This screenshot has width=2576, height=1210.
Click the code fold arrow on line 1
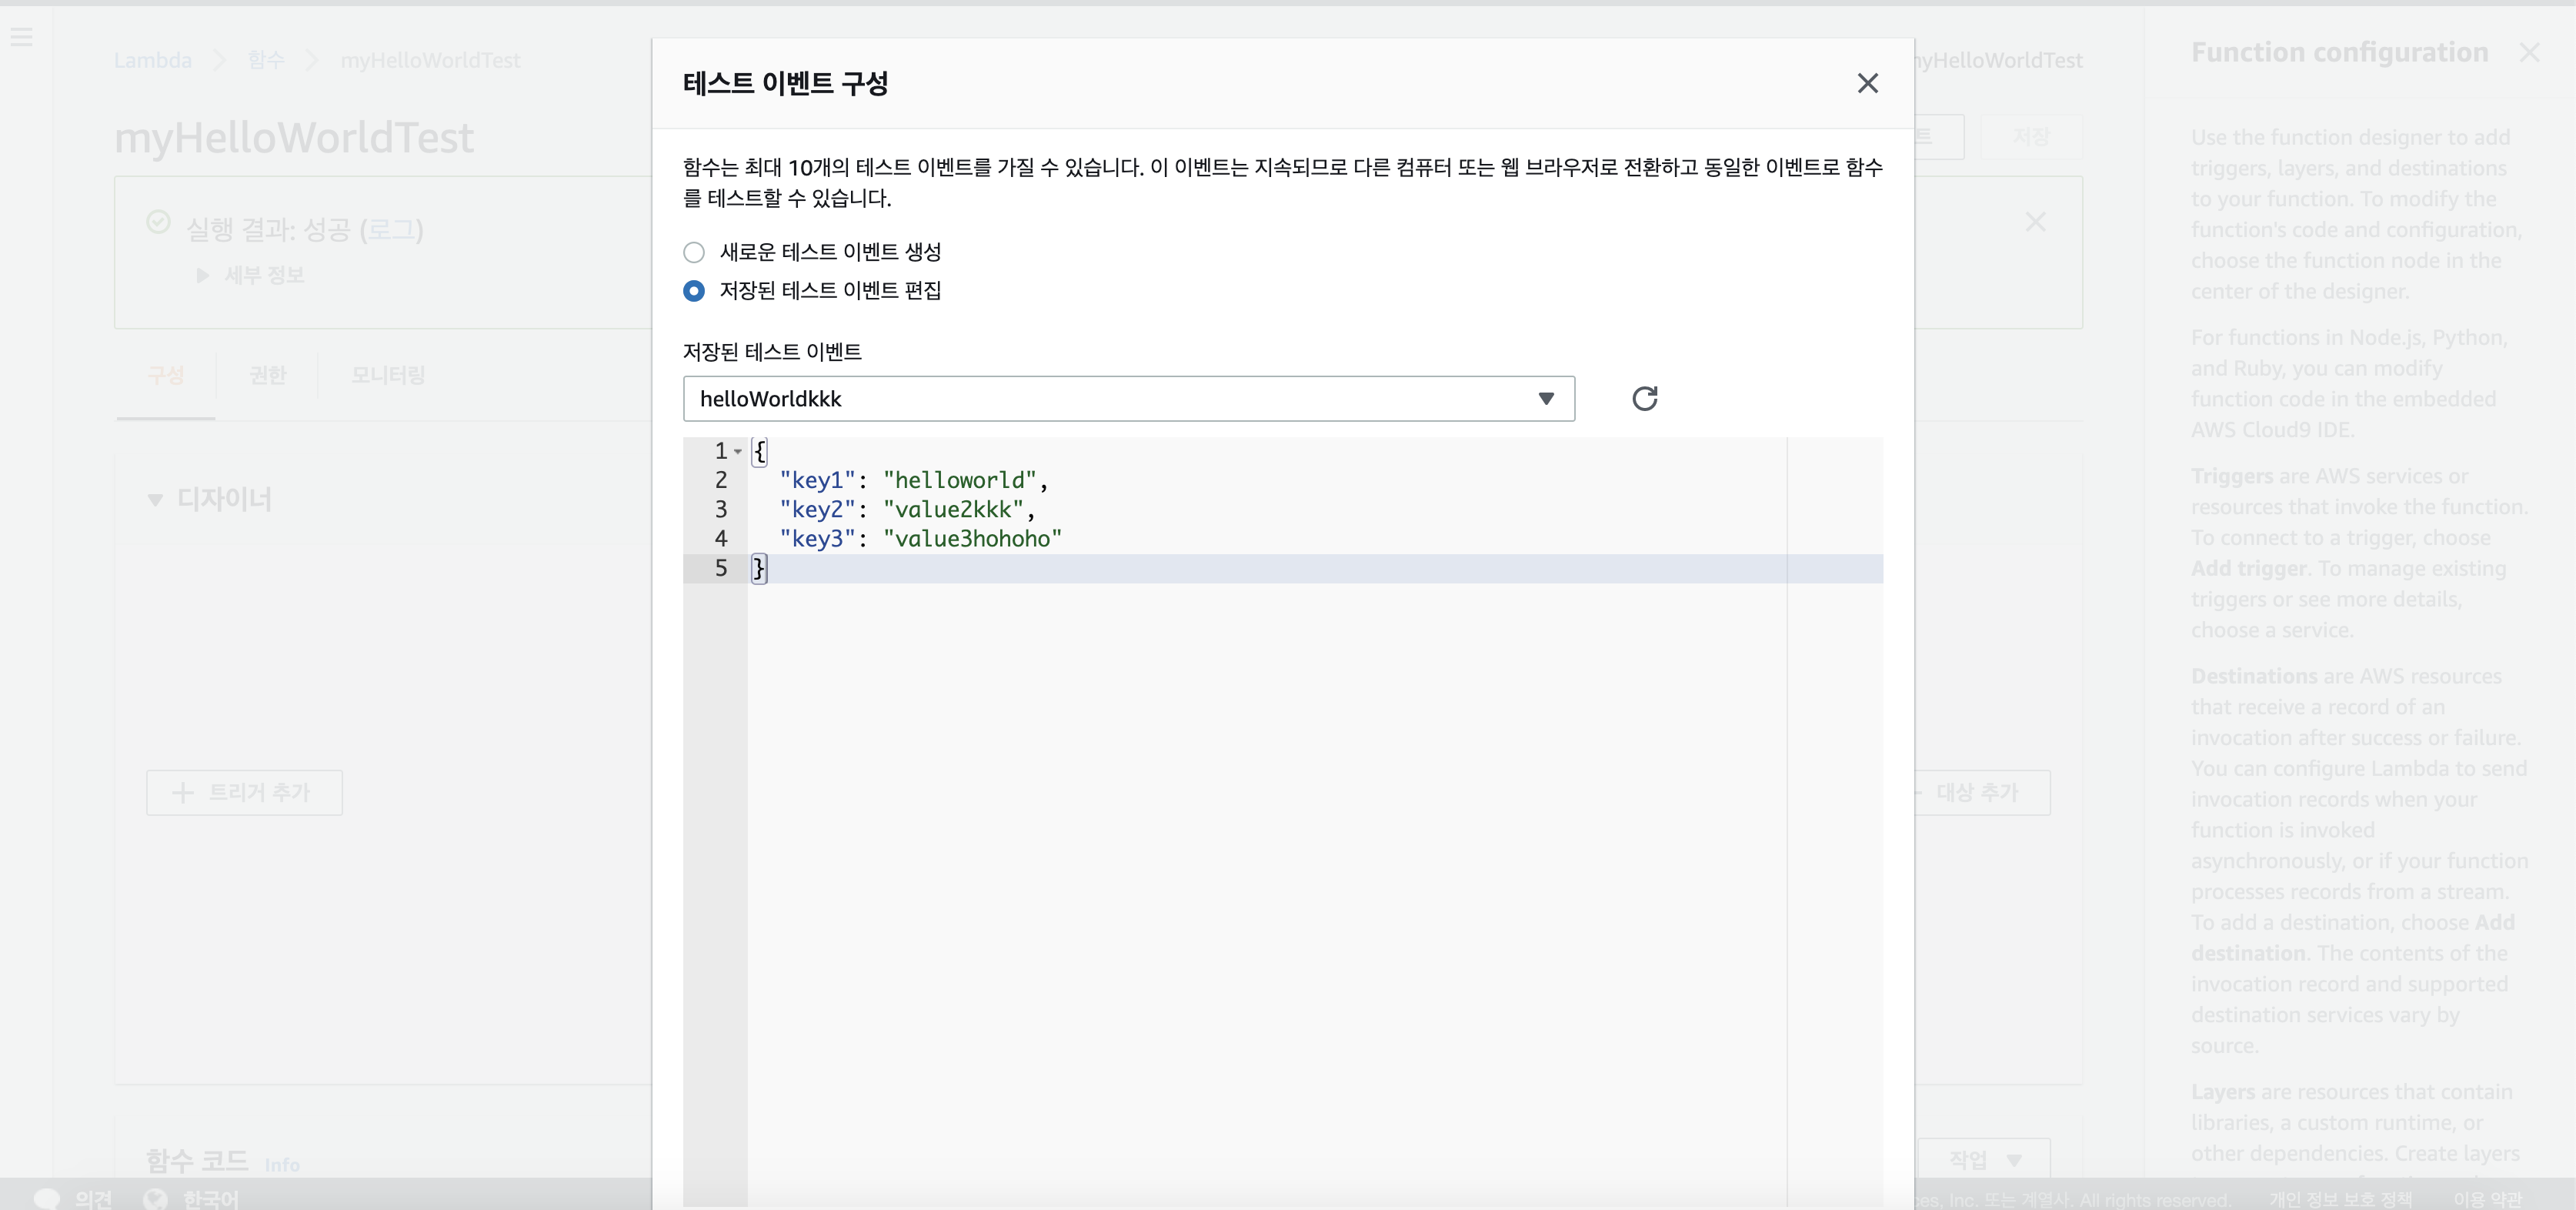pyautogui.click(x=738, y=452)
